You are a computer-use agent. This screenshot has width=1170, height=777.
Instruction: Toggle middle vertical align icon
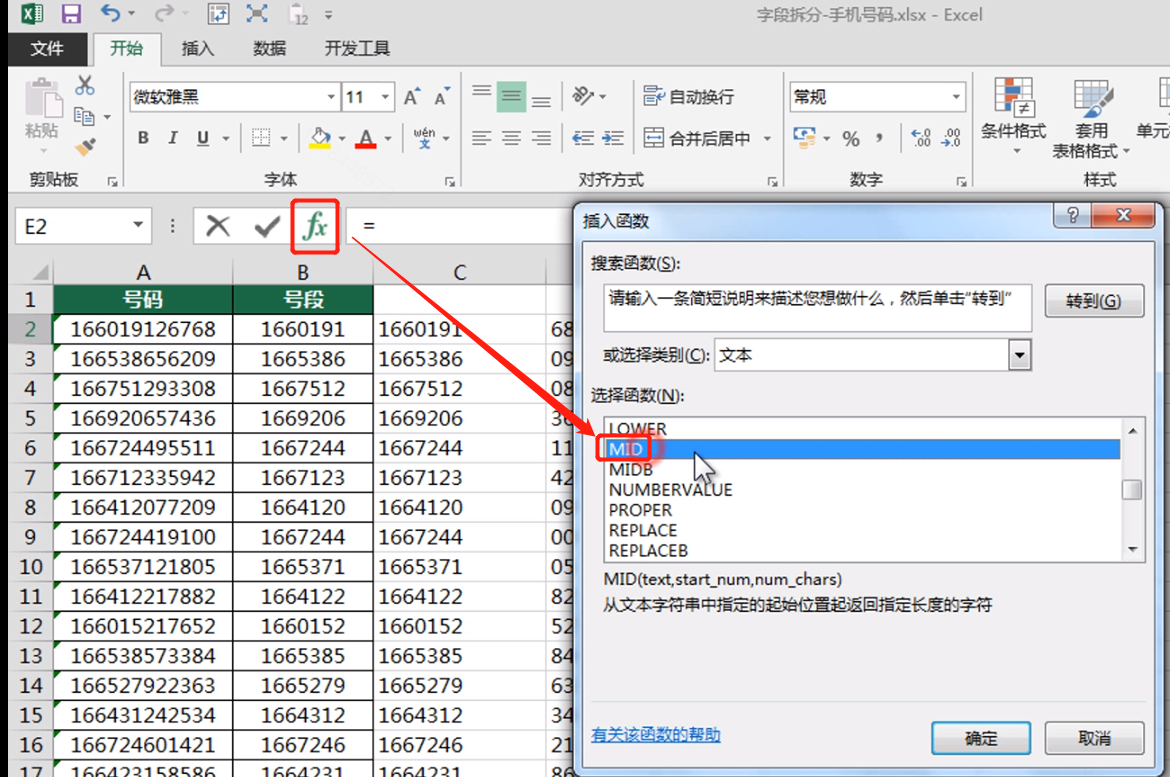point(511,97)
